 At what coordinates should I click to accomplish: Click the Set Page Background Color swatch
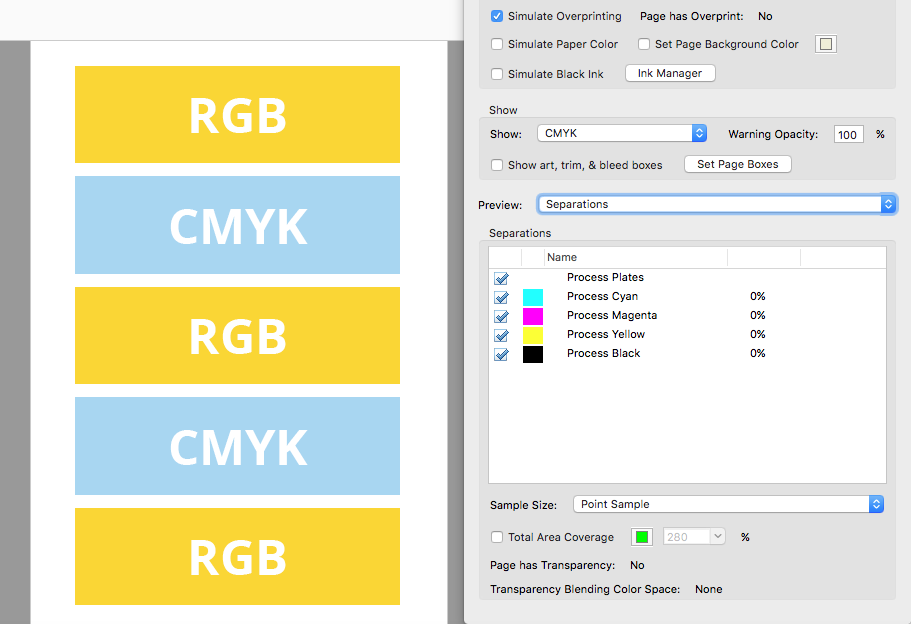pos(825,43)
